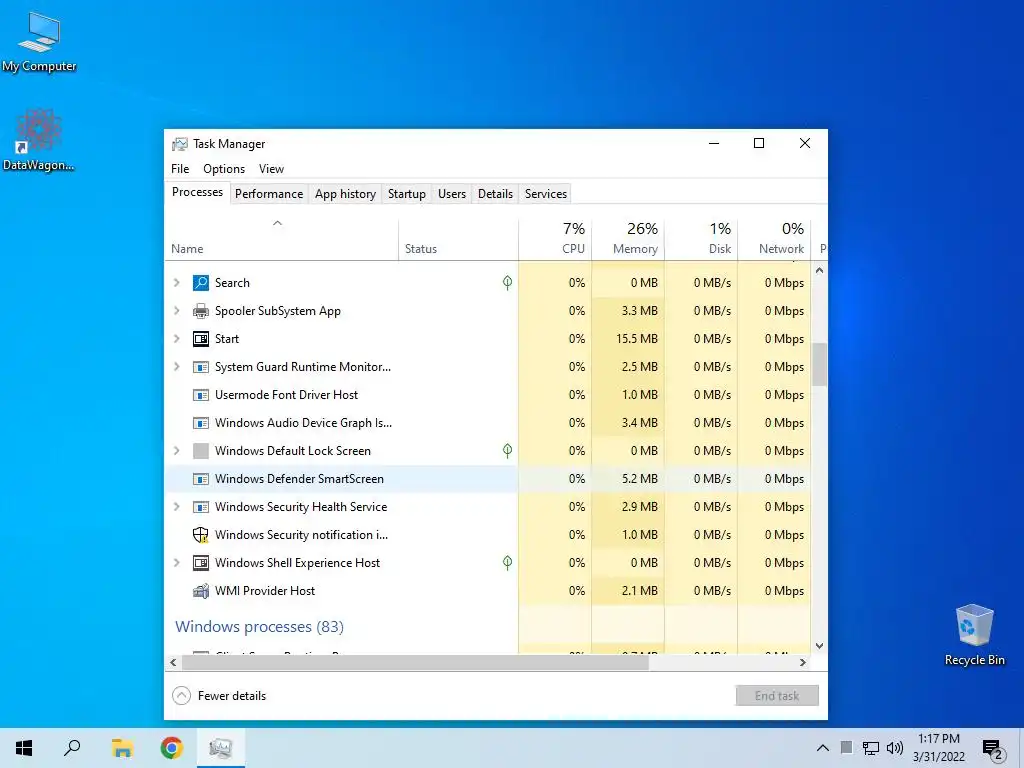
Task: Sort processes by Memory column
Action: (628, 240)
